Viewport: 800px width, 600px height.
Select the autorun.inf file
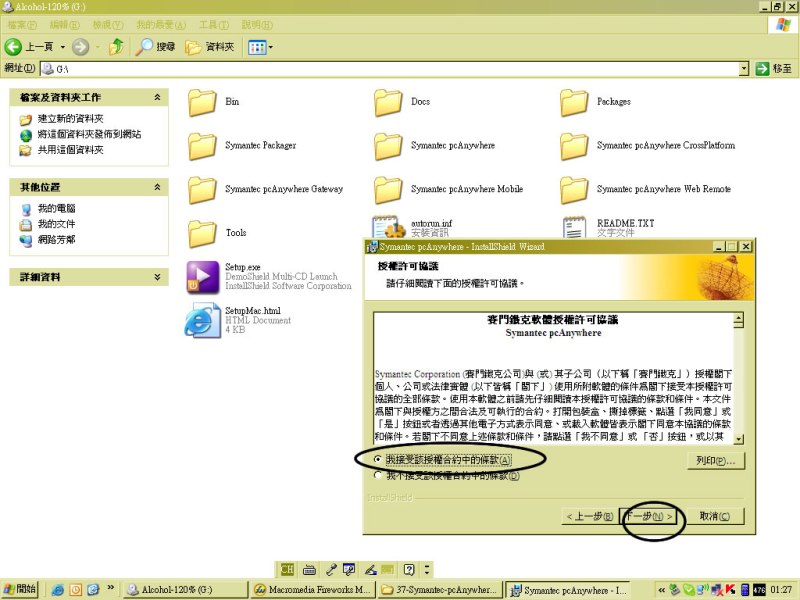[412, 227]
